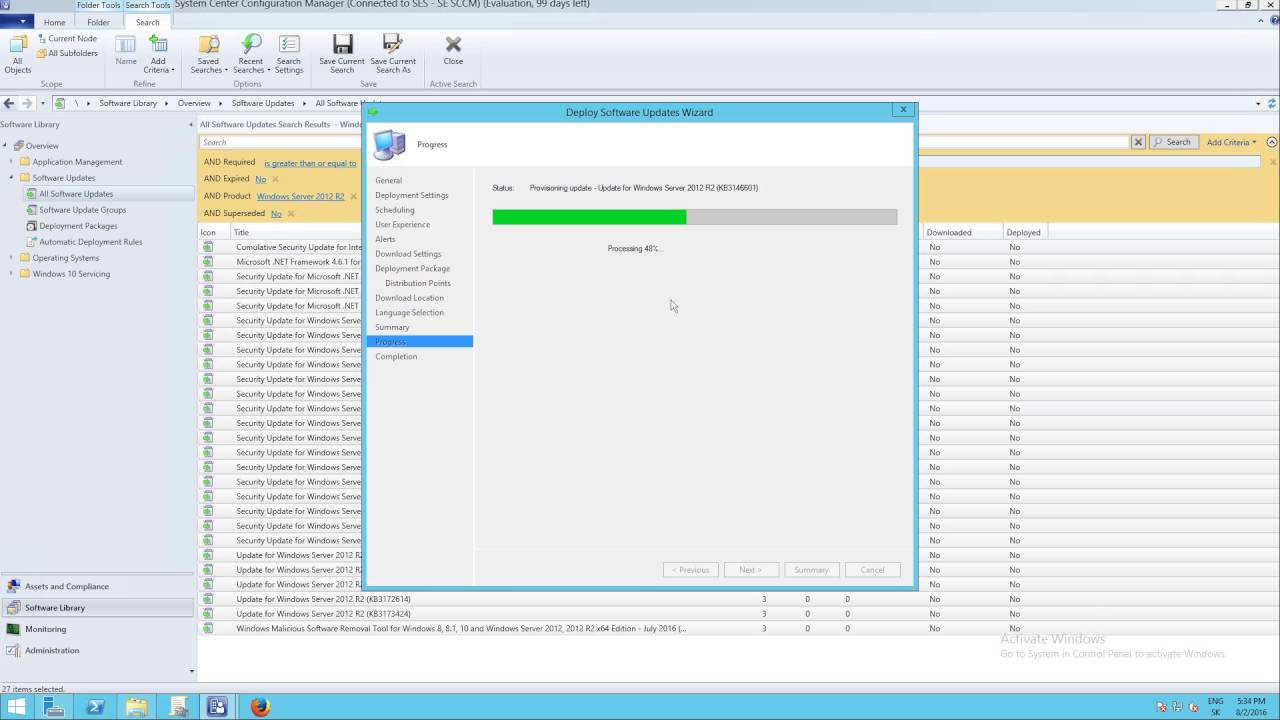Screen dimensions: 1280x720
Task: Open the address bar dropdown arrow
Action: click(x=1258, y=103)
